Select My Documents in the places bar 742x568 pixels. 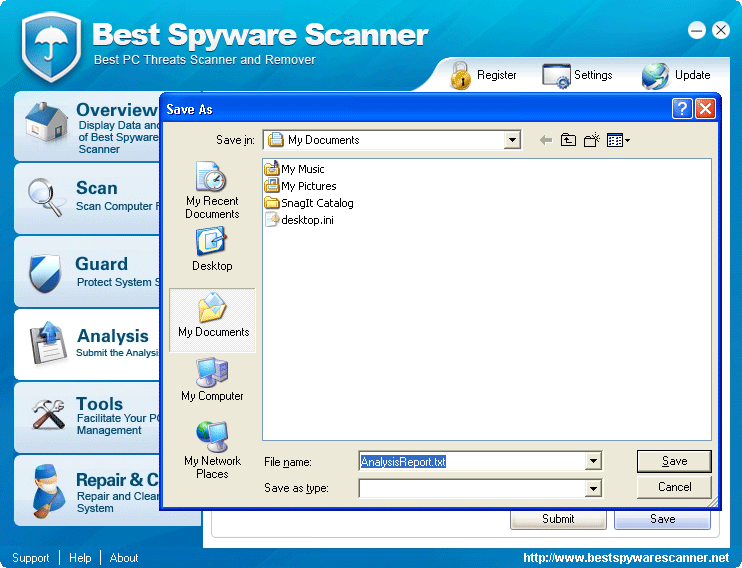click(x=212, y=320)
